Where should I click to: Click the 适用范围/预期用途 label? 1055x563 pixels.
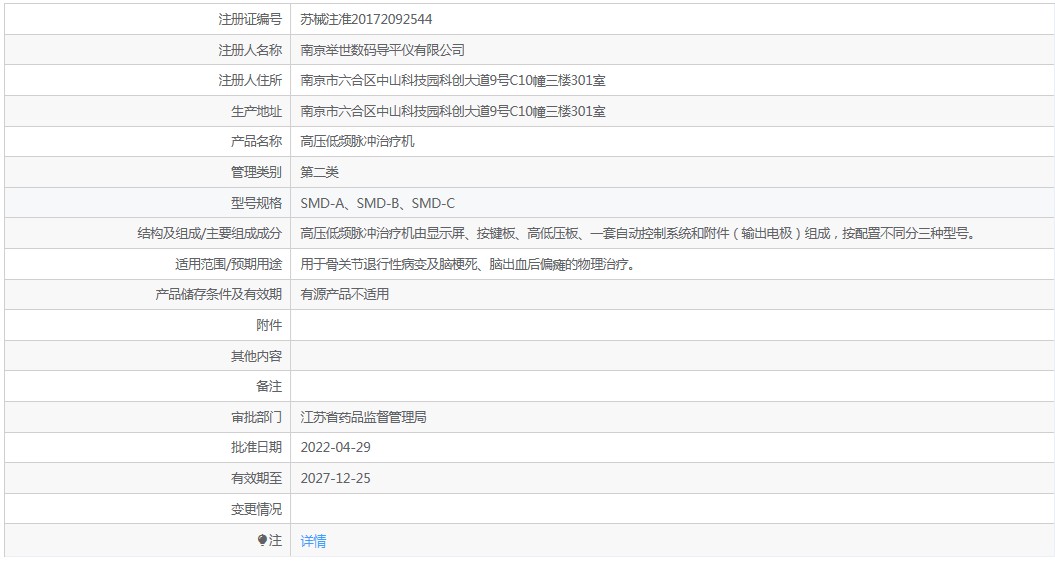228,264
